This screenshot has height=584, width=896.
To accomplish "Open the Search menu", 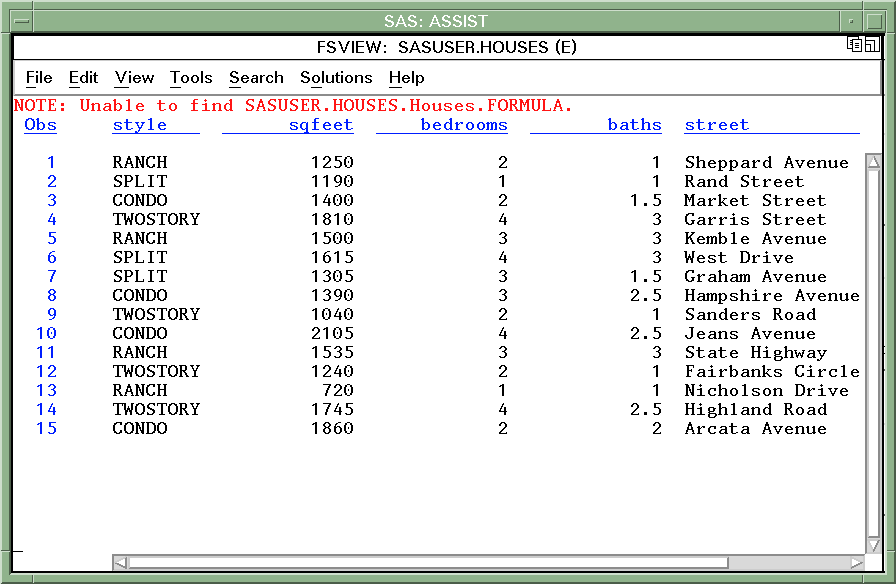I will pos(255,77).
